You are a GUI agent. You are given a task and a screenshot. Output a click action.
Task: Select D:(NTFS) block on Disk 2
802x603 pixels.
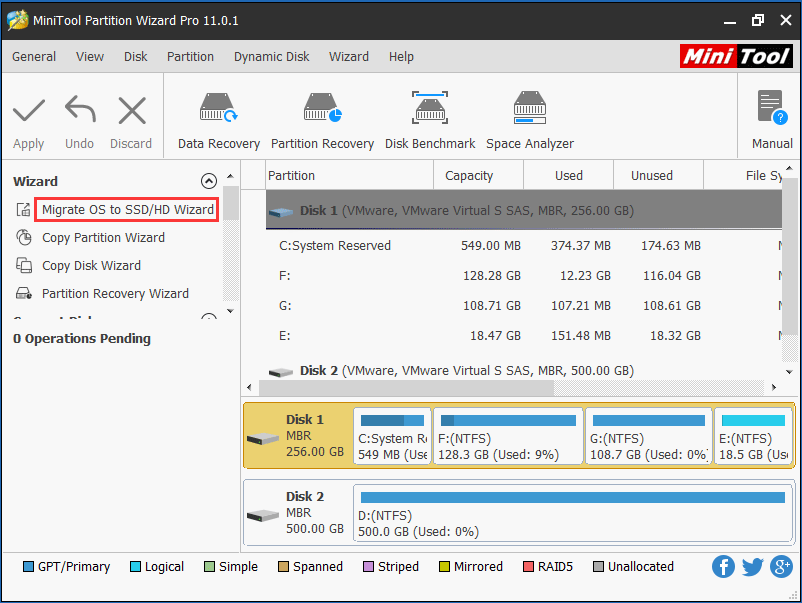(x=573, y=513)
